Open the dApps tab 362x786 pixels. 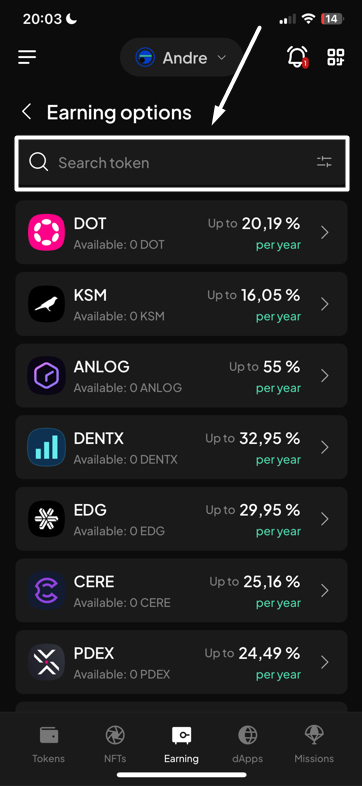click(x=248, y=744)
